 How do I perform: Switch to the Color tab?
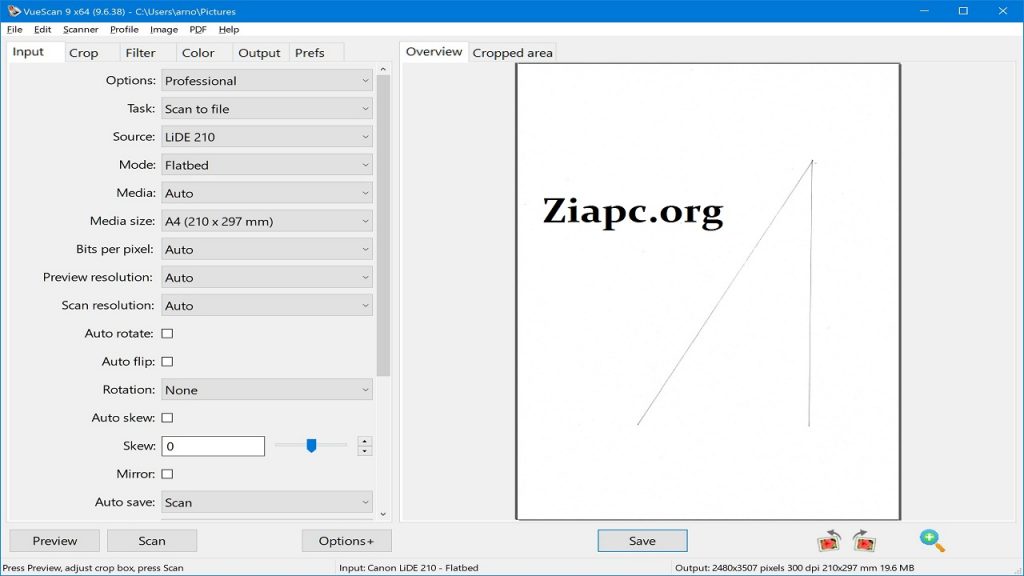pos(198,53)
